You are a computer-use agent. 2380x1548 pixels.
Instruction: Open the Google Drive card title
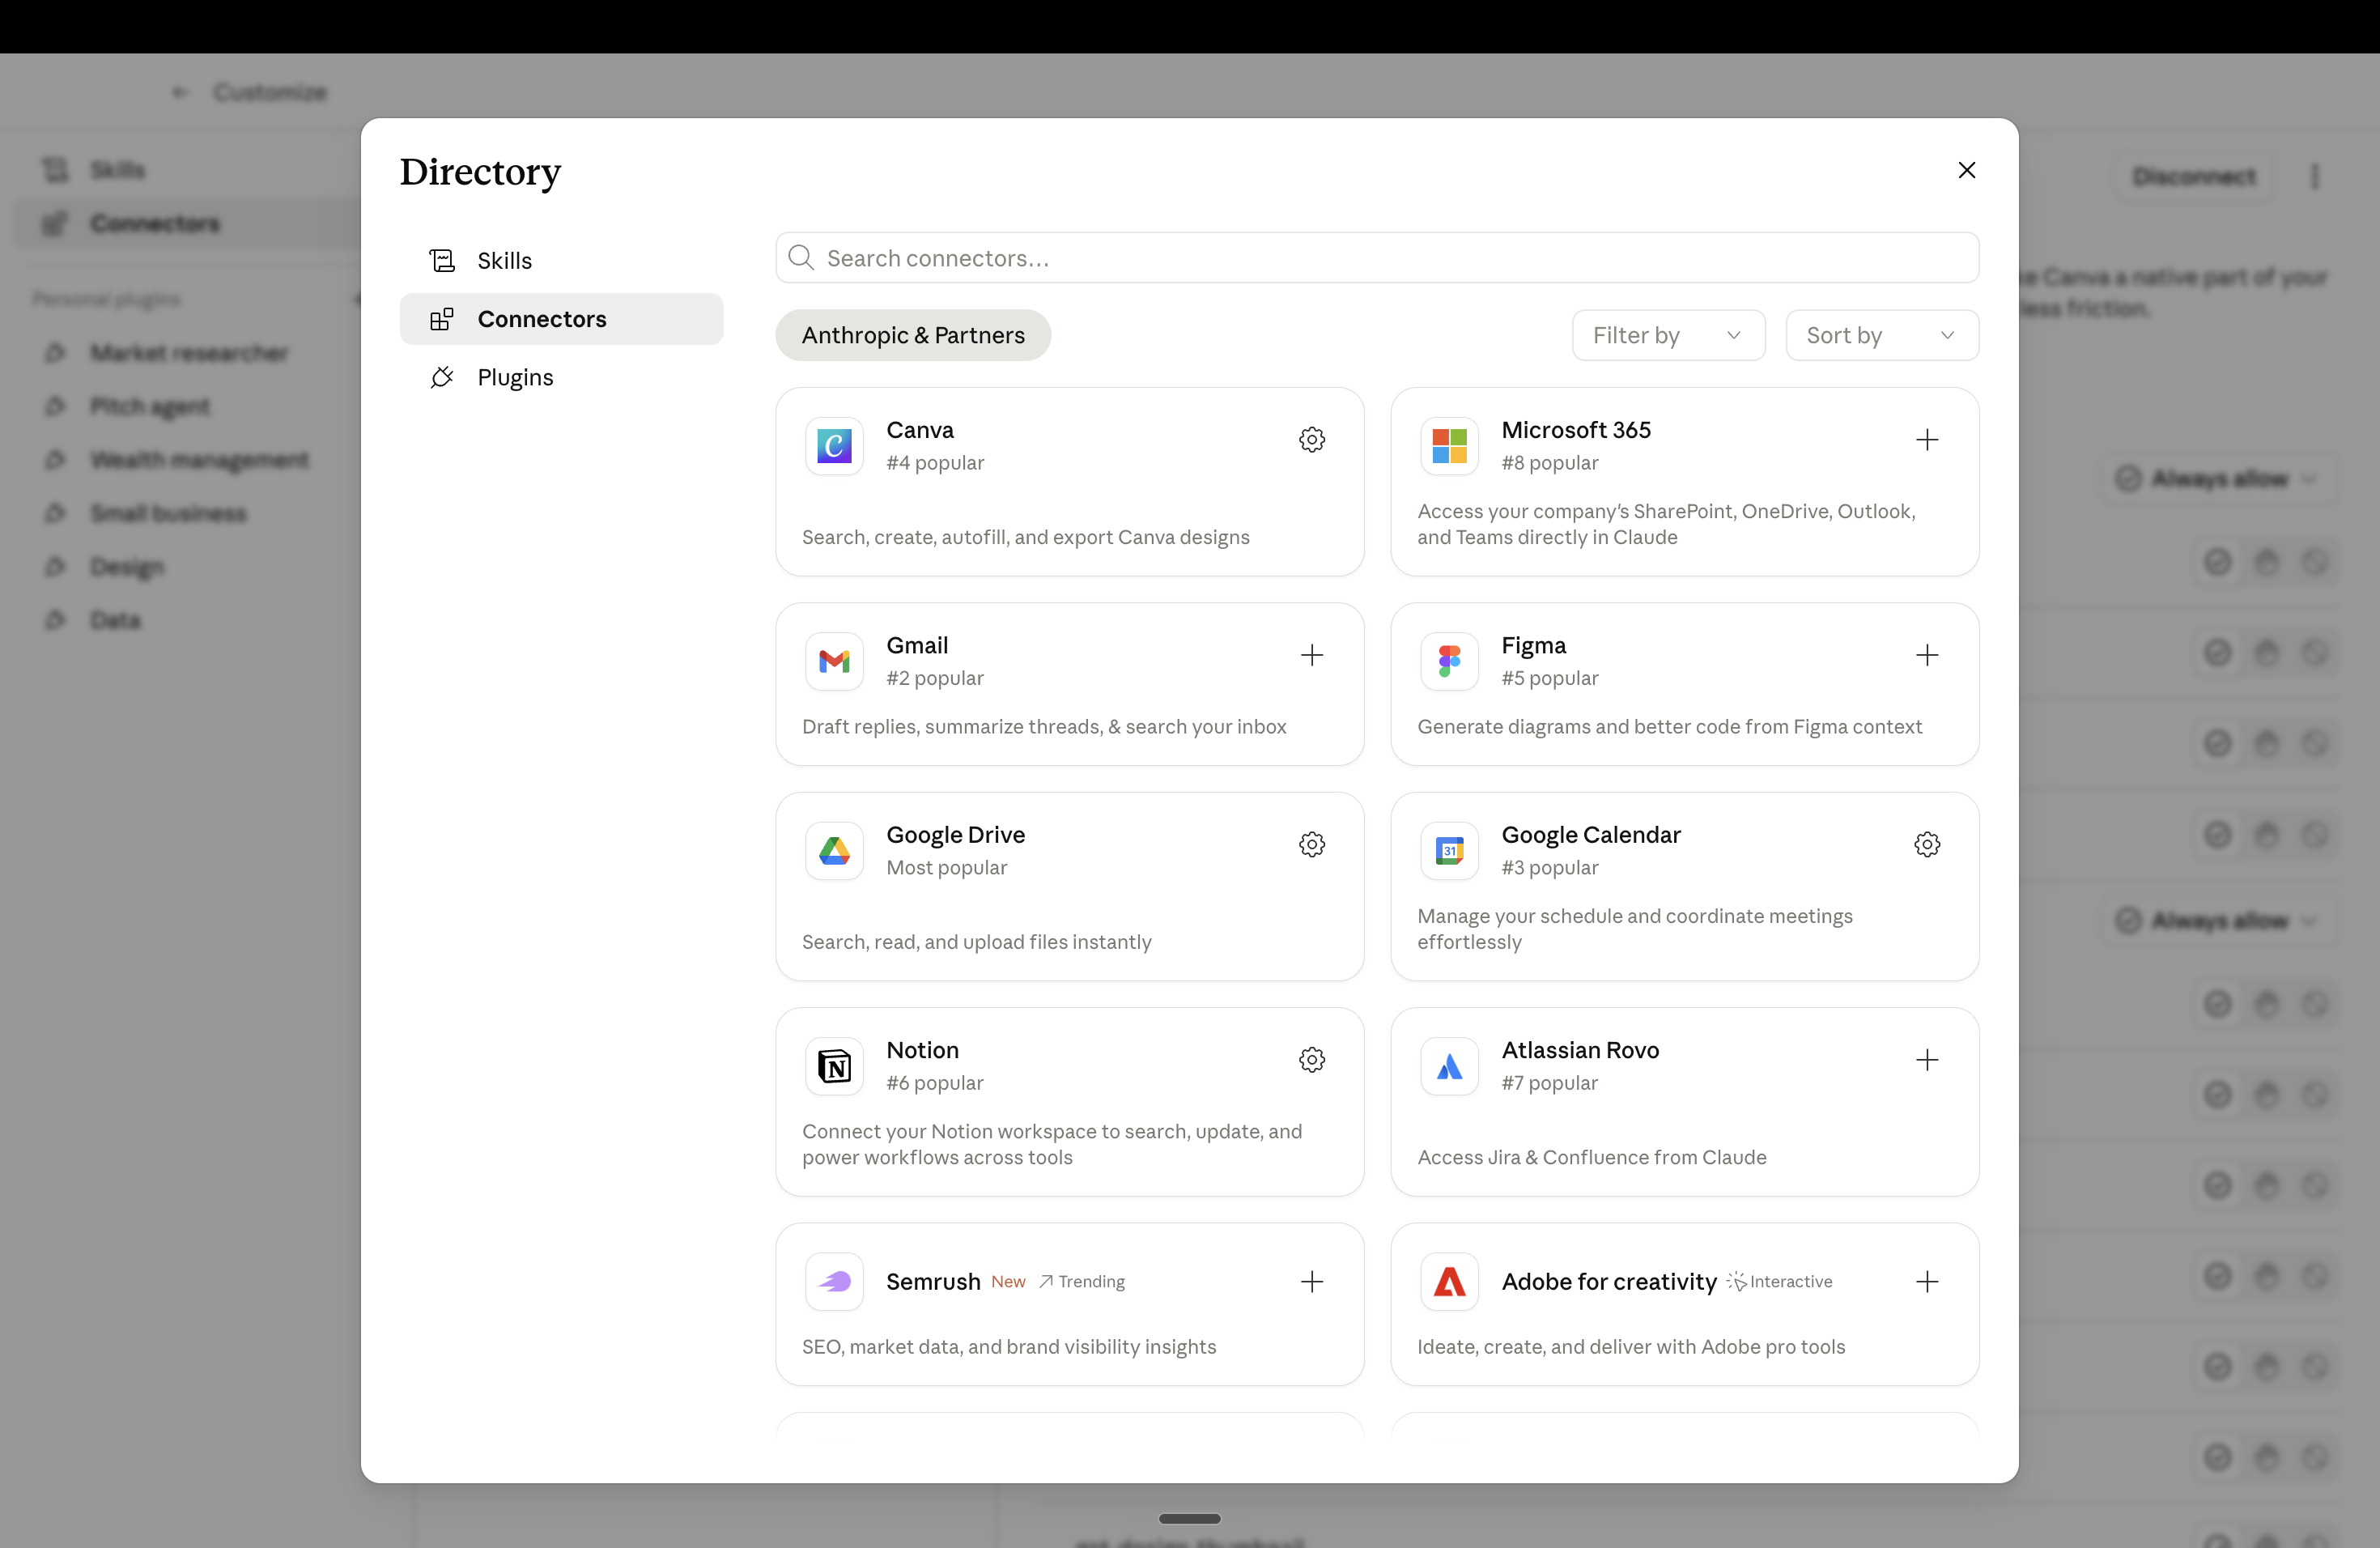(x=955, y=835)
